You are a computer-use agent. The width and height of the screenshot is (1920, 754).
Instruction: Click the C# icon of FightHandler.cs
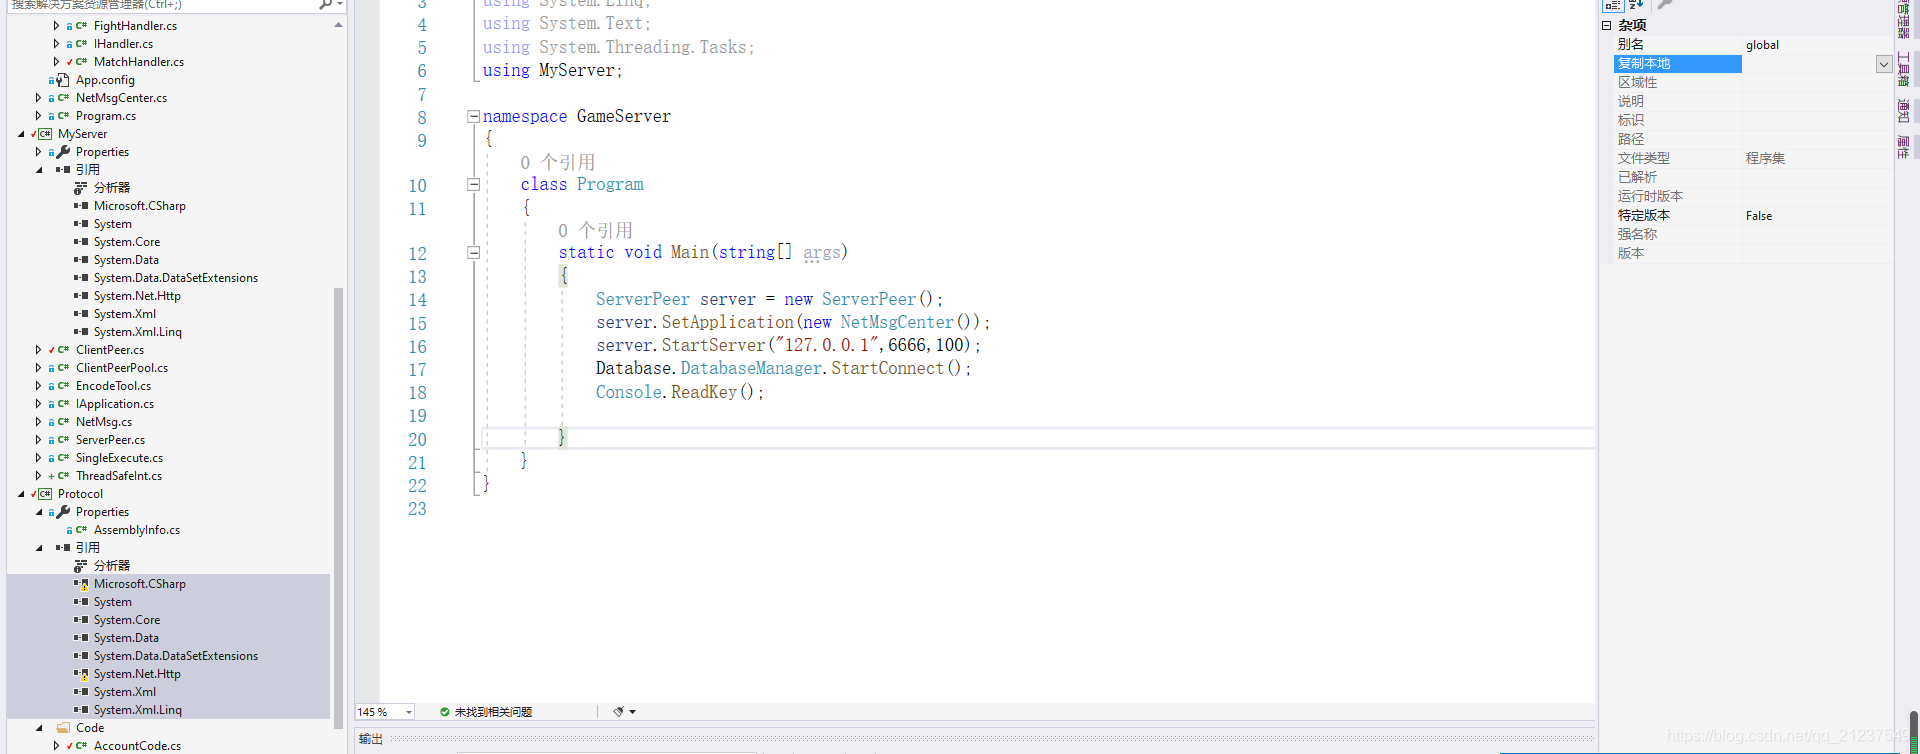[81, 26]
